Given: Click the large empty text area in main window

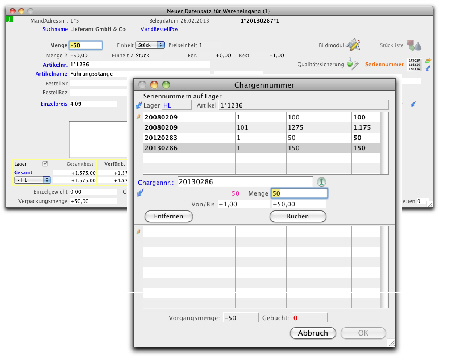Looking at the screenshot, I should (x=98, y=139).
